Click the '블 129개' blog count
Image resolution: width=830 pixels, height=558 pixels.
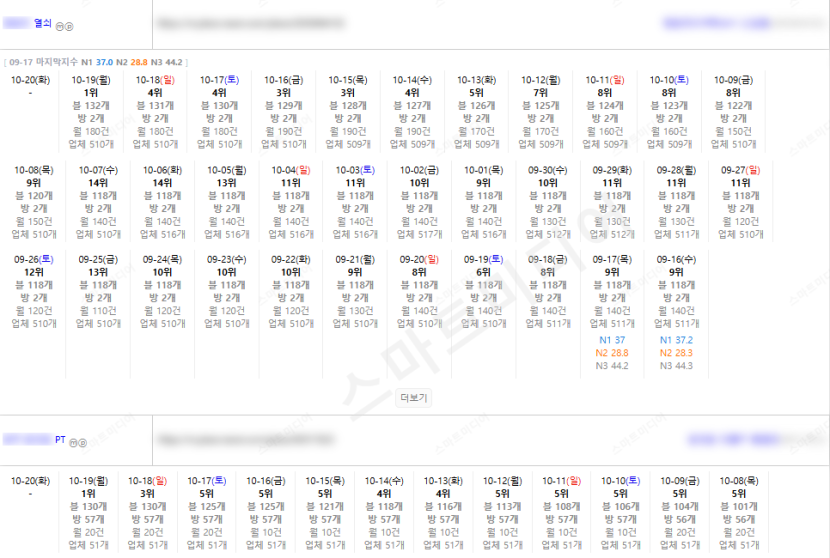point(284,106)
